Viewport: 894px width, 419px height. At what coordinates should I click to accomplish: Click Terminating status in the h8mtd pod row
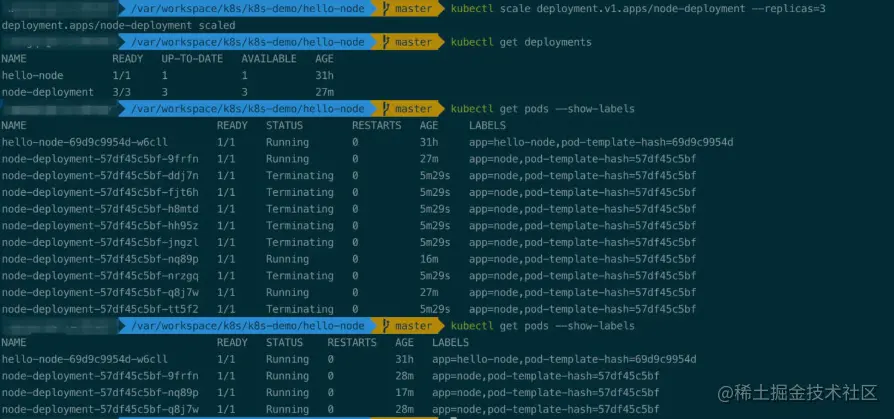[299, 209]
